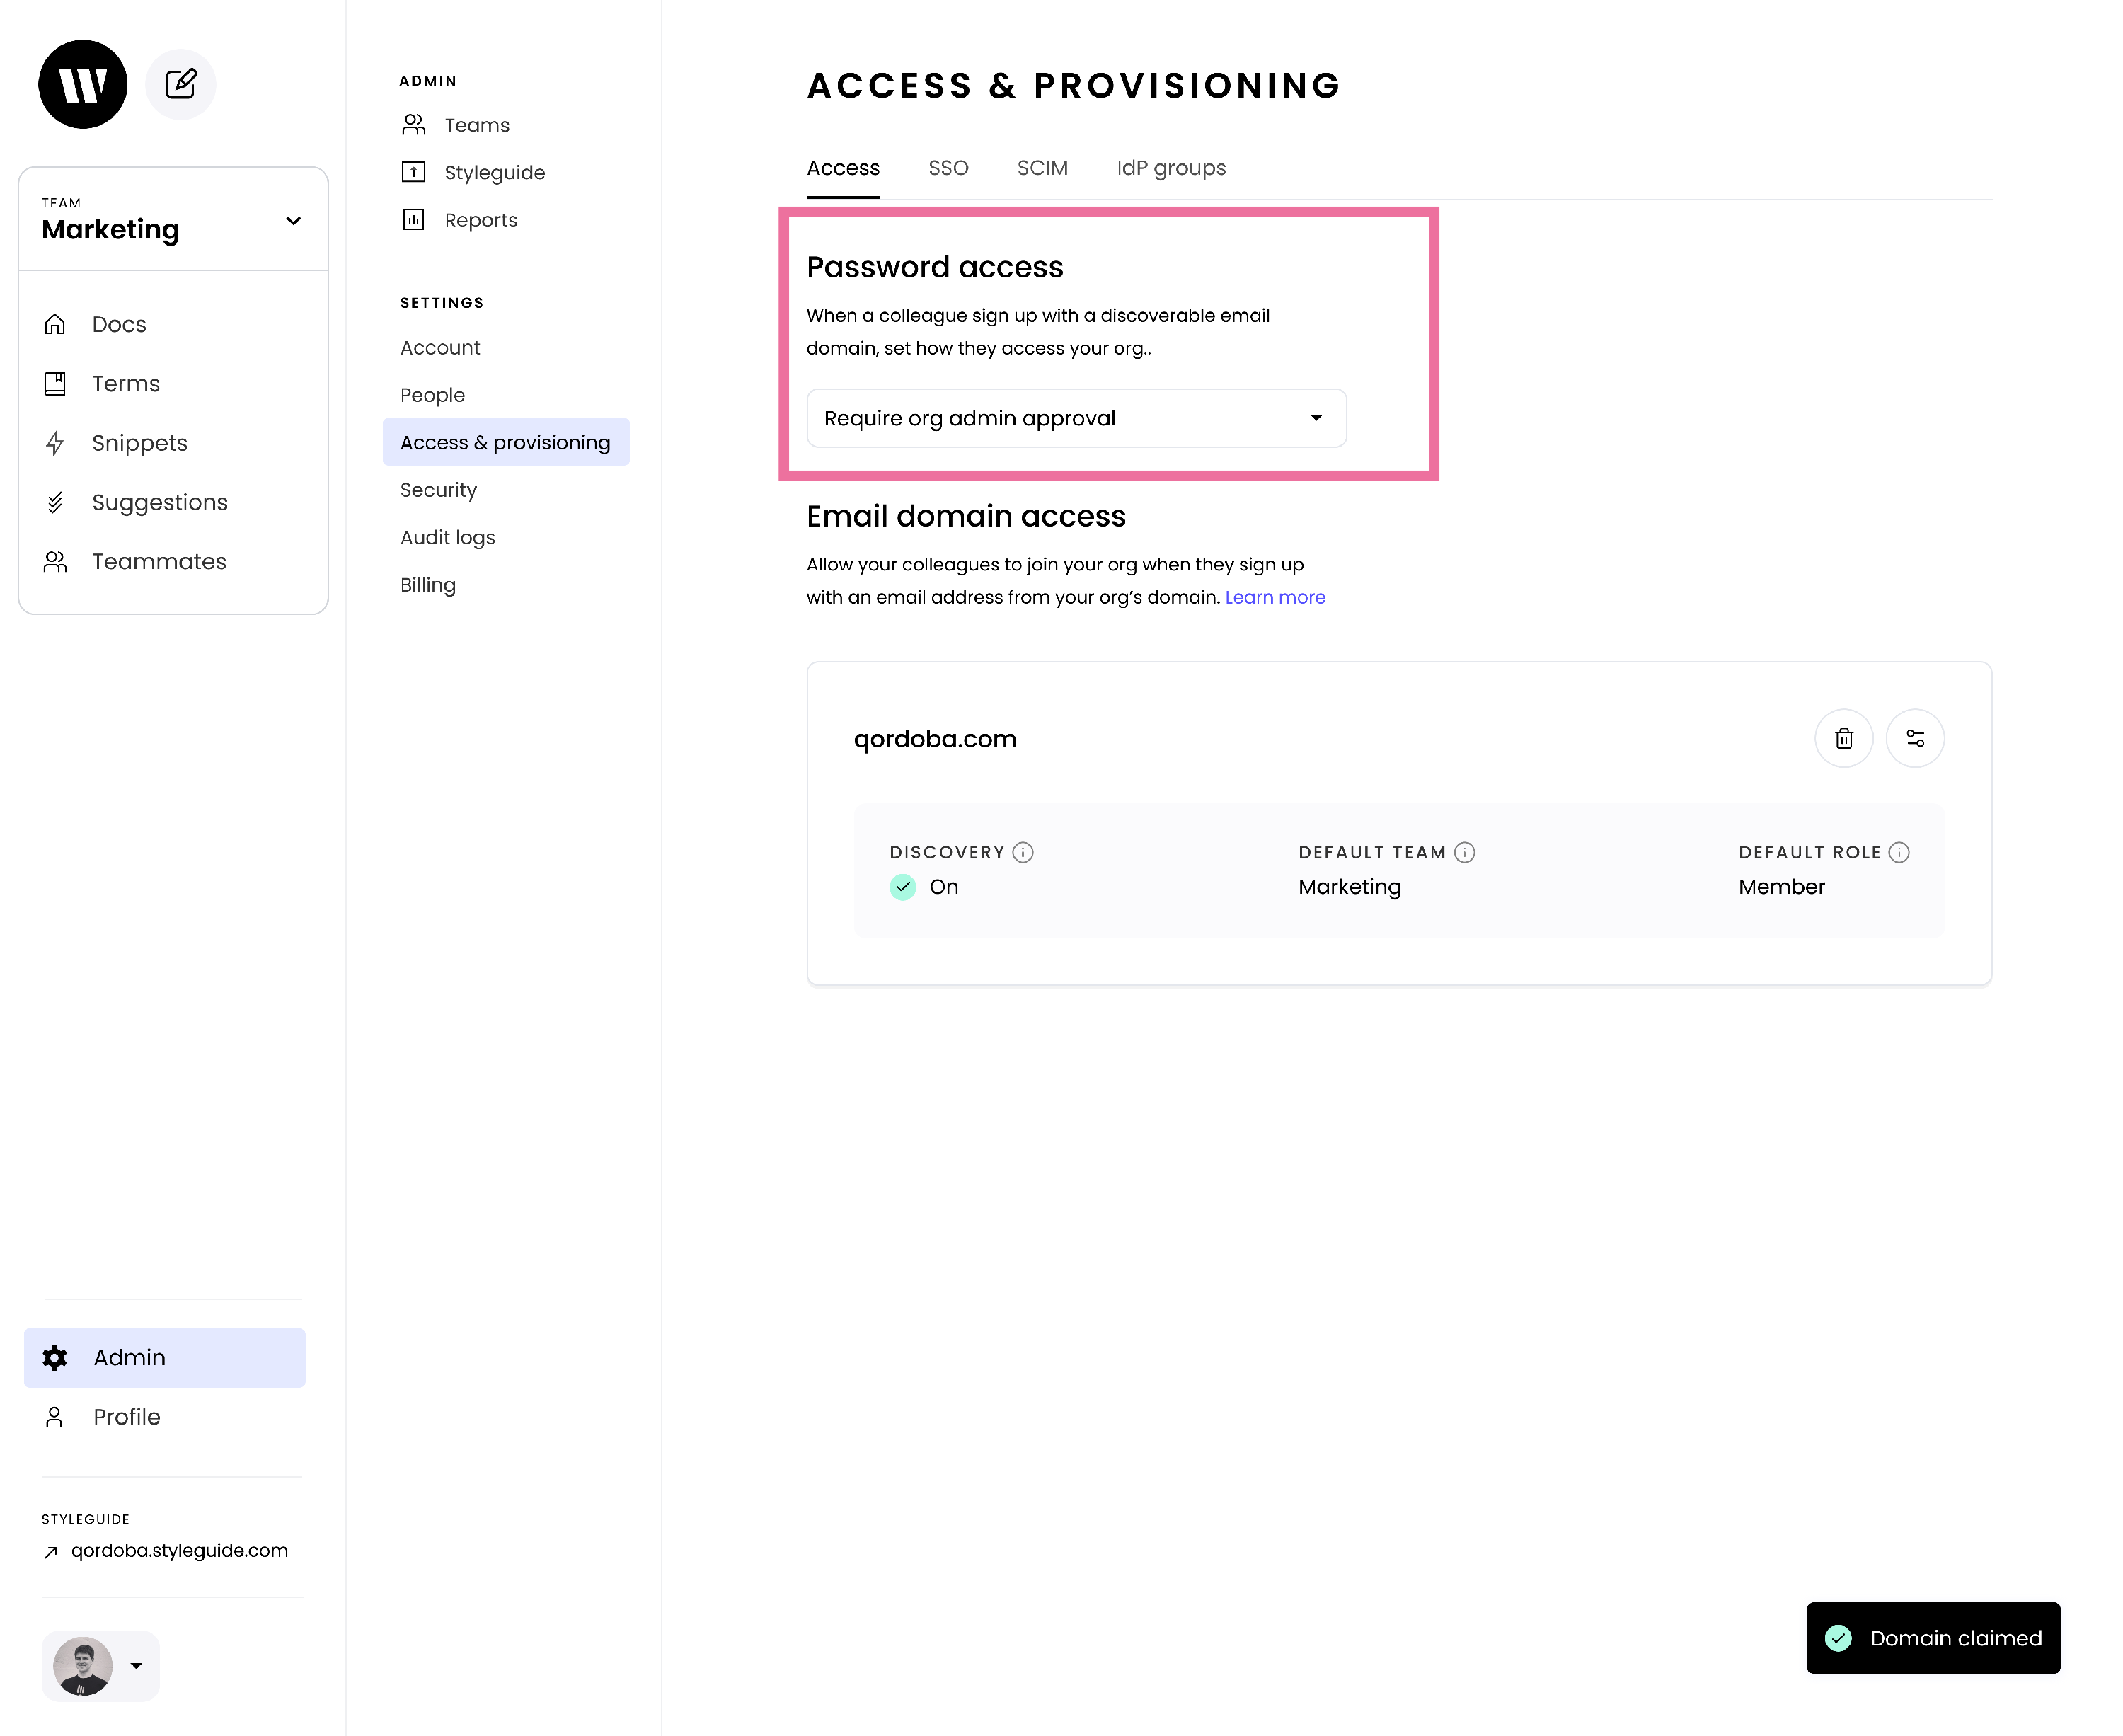Click the Suggestions checkmarks icon
The image size is (2123, 1736).
55,502
